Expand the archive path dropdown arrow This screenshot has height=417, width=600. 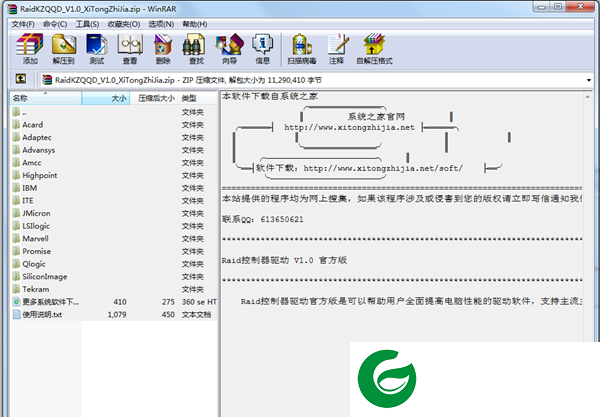(x=589, y=80)
